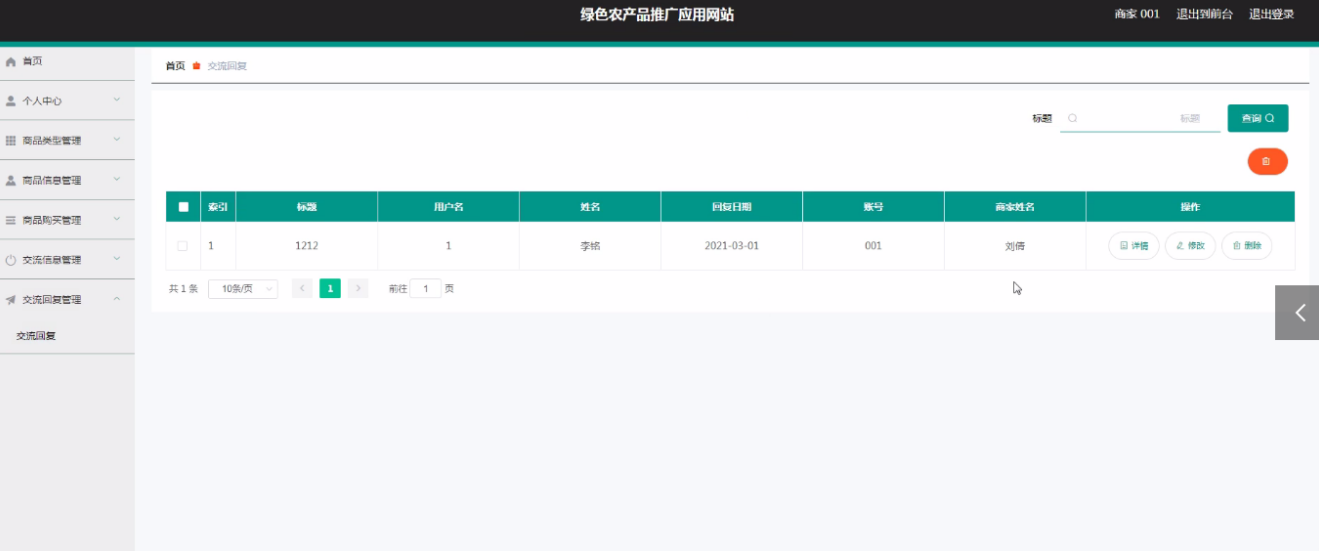Click the 用户名 column header
The height and width of the screenshot is (551, 1319).
[448, 207]
